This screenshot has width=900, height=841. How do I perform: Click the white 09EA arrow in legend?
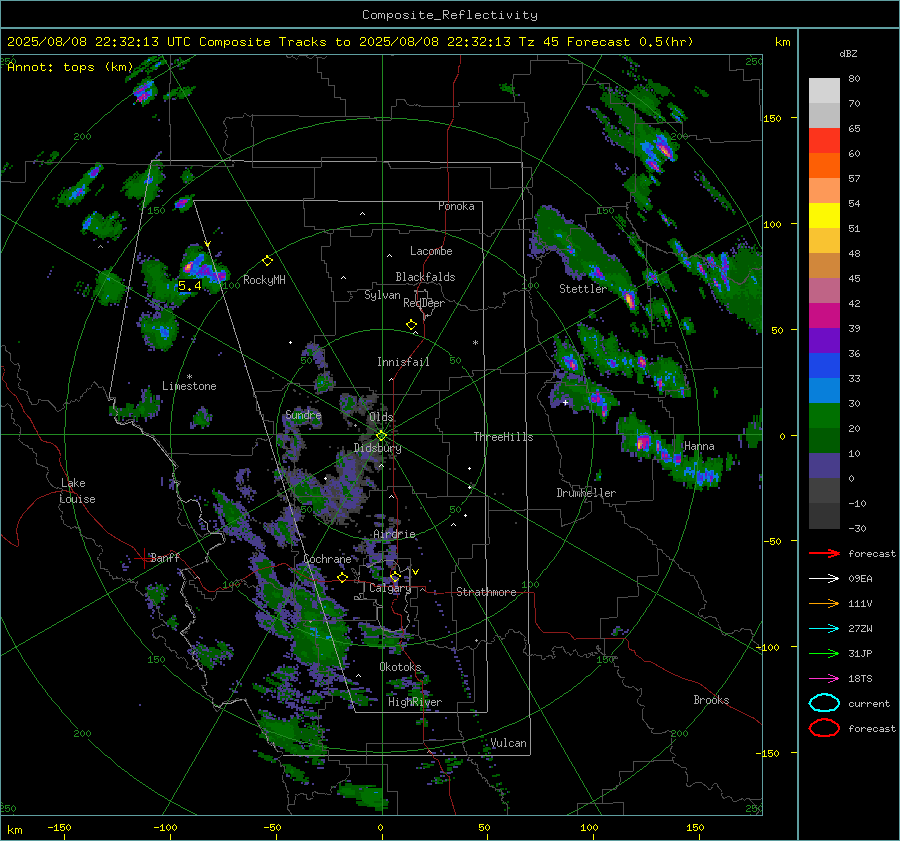click(x=824, y=578)
